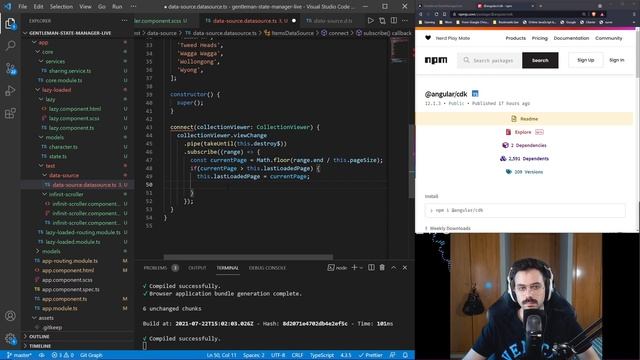Click the editor horizontal scrollbar

248,257
